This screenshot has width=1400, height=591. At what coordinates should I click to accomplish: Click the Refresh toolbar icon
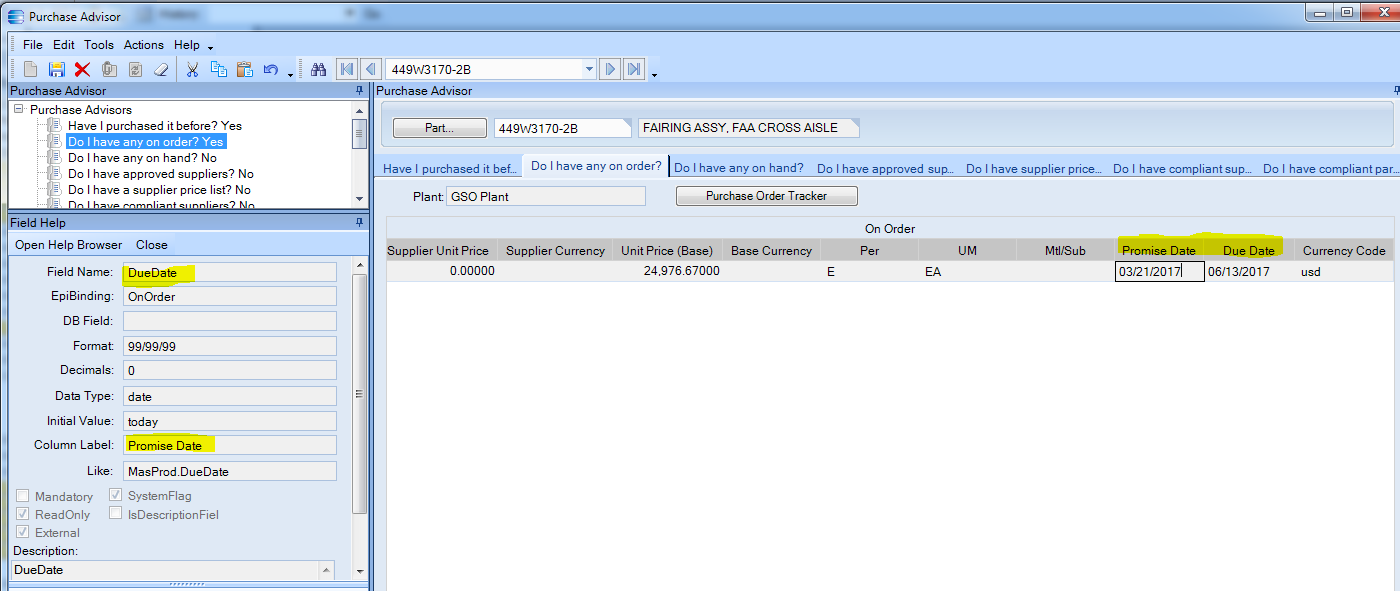135,69
